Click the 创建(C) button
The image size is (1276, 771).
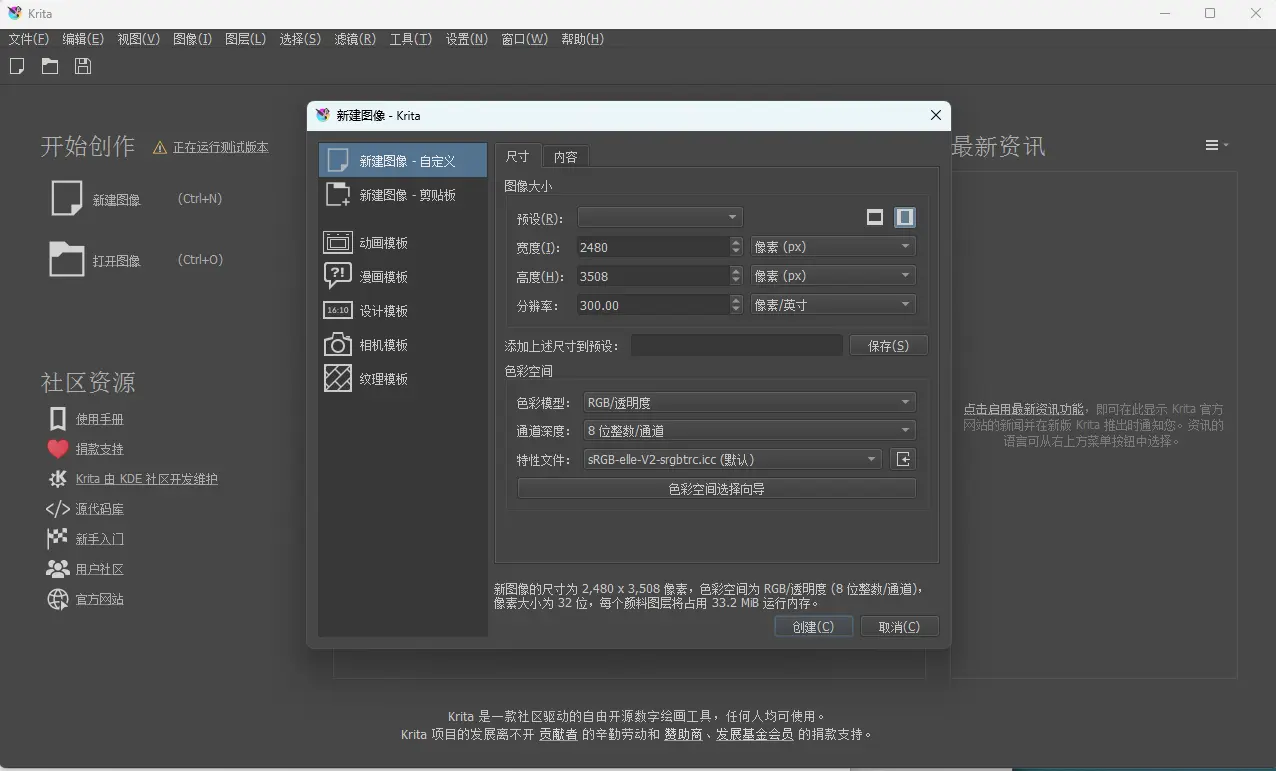click(x=813, y=626)
